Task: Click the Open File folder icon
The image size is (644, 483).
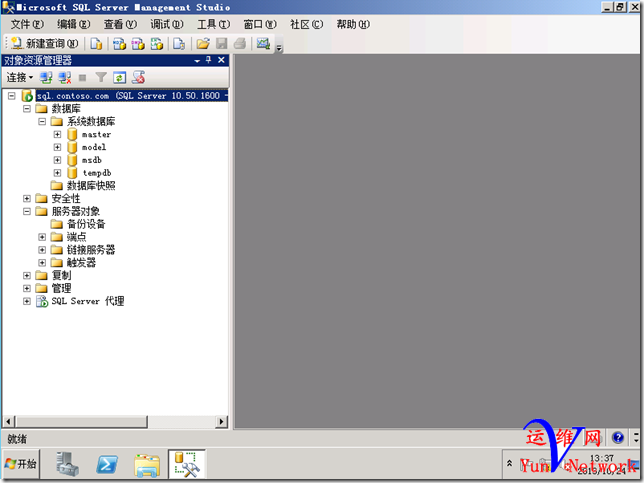Action: [x=203, y=43]
